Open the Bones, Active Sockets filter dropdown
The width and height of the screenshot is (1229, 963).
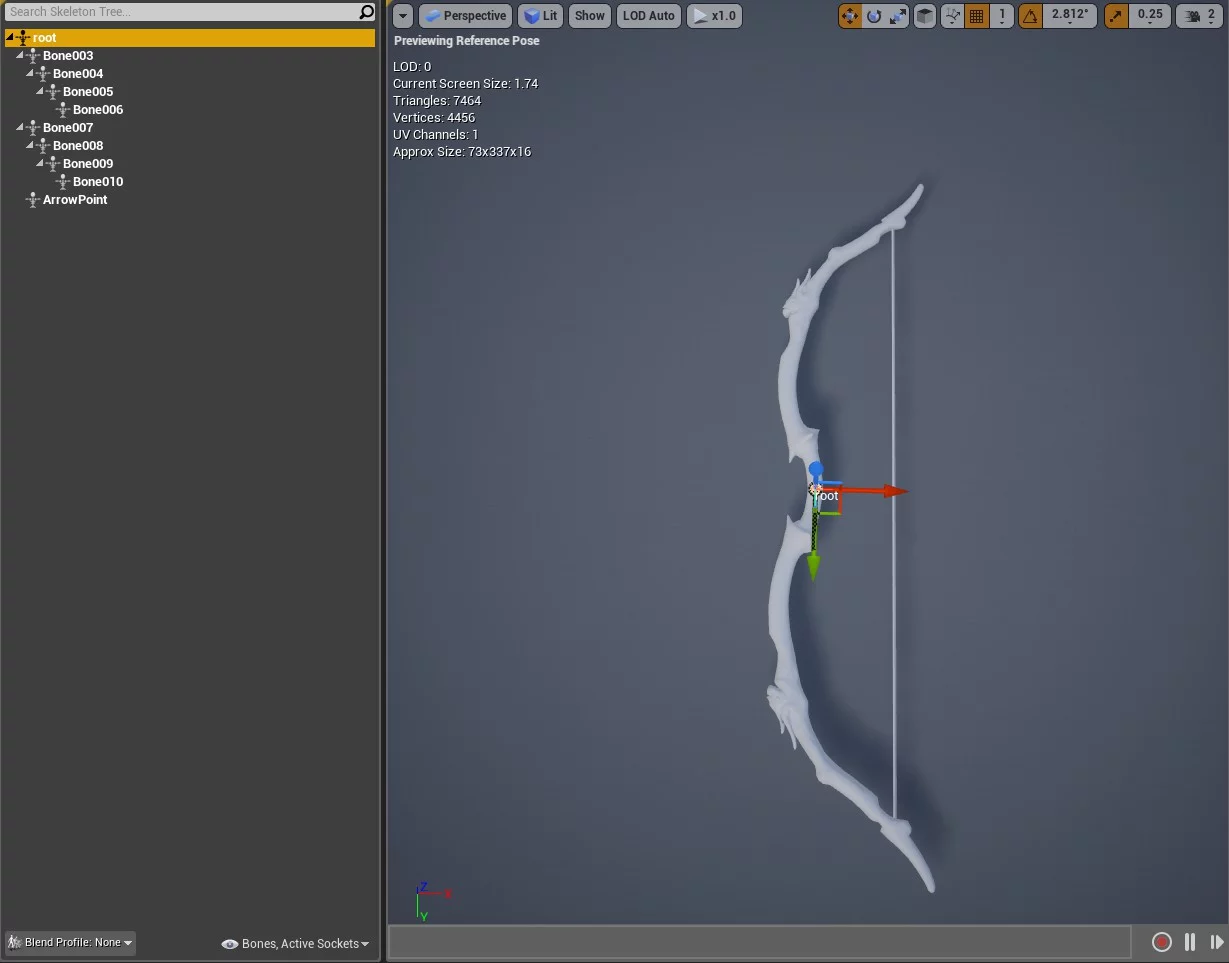296,943
